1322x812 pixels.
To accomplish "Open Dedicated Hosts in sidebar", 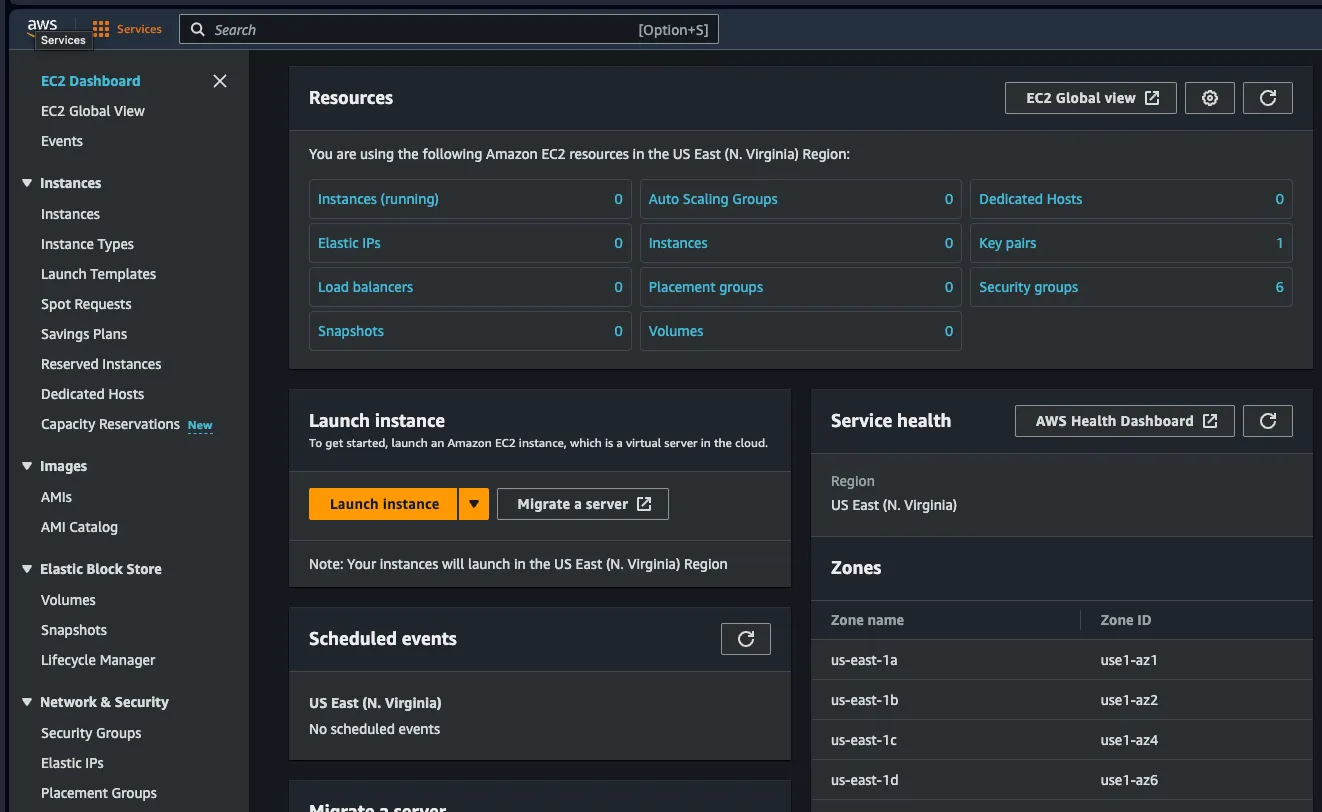I will 93,394.
